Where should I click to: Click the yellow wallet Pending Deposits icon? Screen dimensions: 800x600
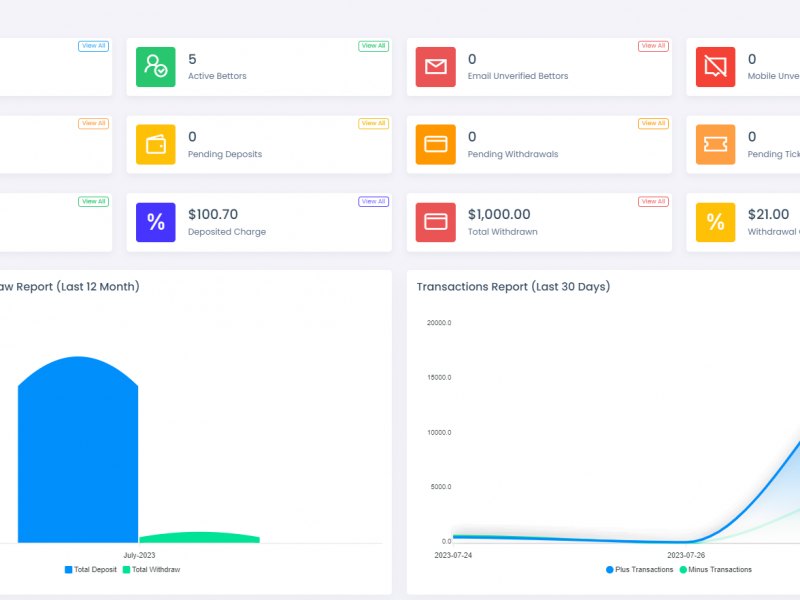[156, 144]
